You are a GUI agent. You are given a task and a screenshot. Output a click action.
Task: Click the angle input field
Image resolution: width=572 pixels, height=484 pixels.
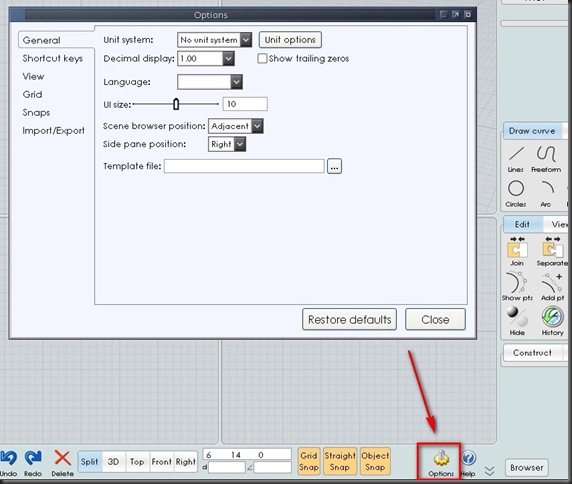(273, 467)
